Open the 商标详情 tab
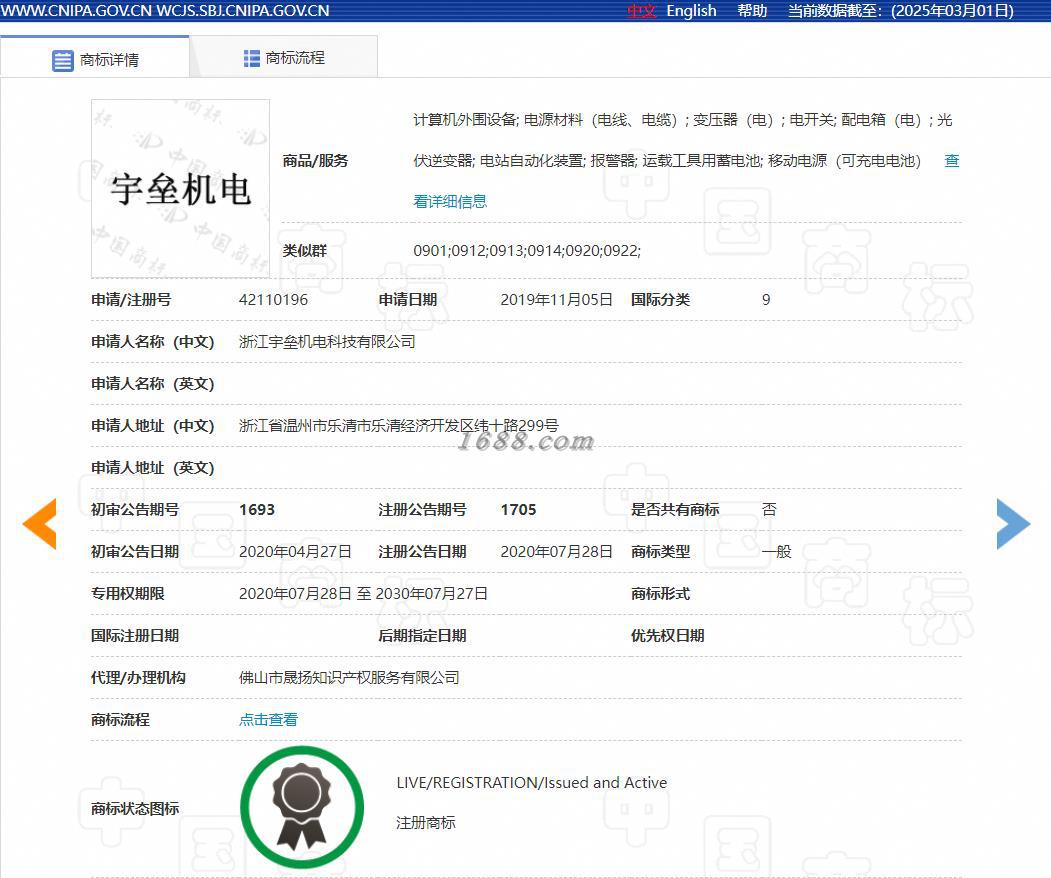This screenshot has height=878, width=1051. click(x=95, y=59)
